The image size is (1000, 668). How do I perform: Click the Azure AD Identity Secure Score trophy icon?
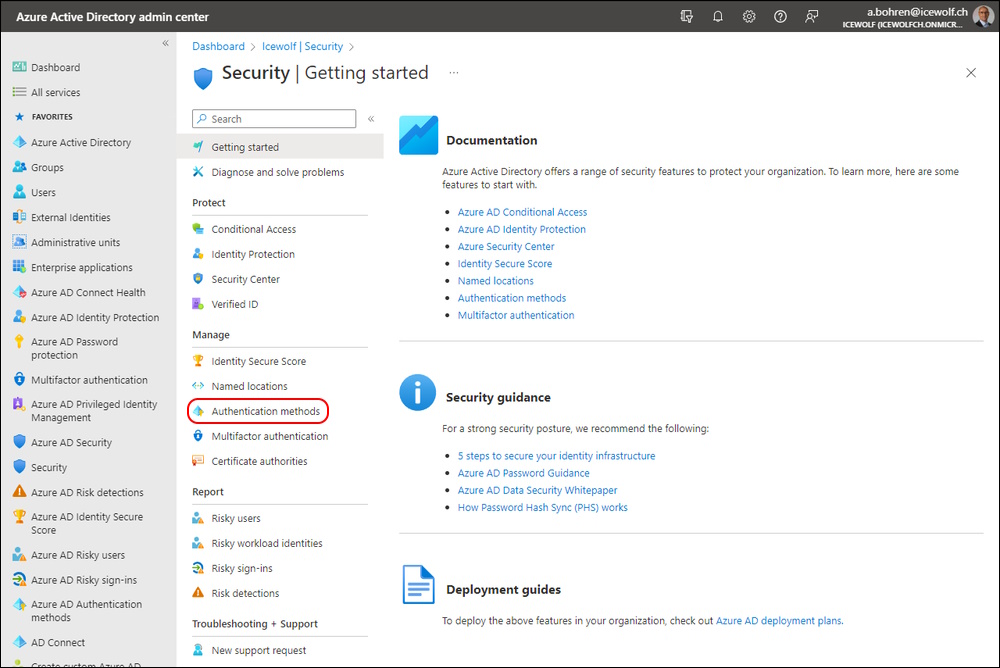pos(19,517)
